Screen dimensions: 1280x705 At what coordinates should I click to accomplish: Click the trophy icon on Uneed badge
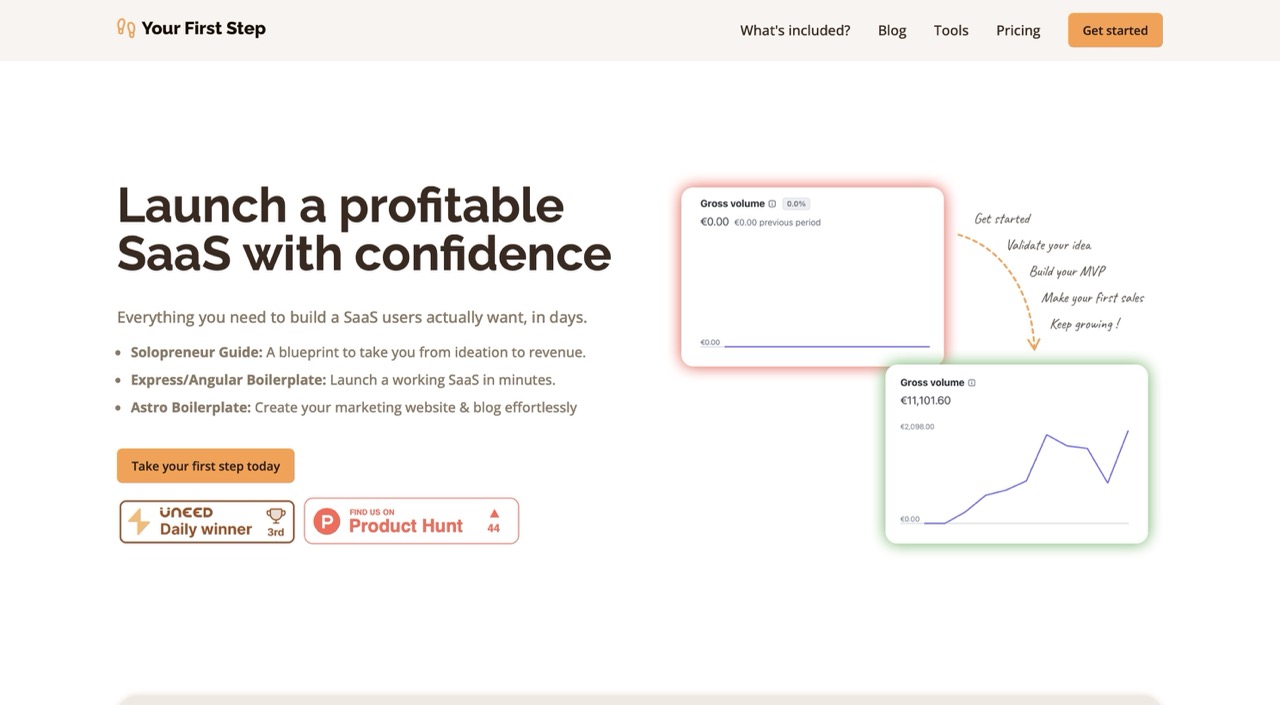pyautogui.click(x=275, y=516)
